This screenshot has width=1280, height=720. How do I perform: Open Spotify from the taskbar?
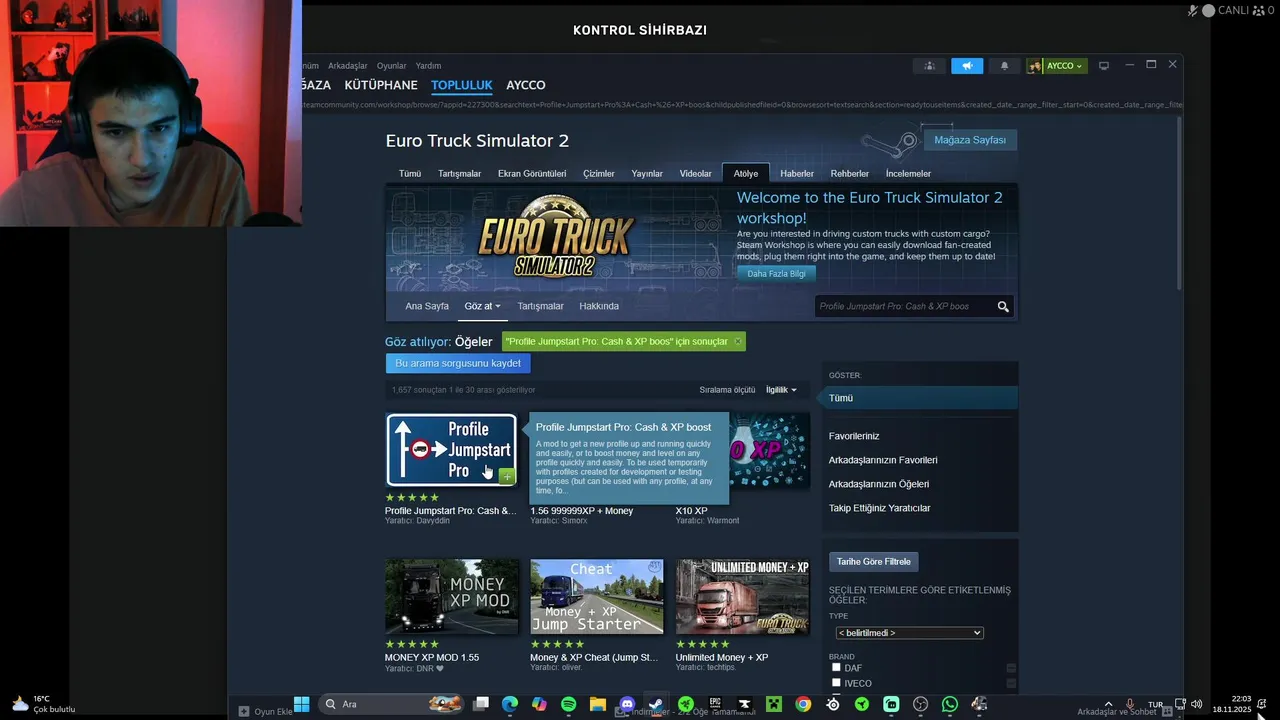568,704
